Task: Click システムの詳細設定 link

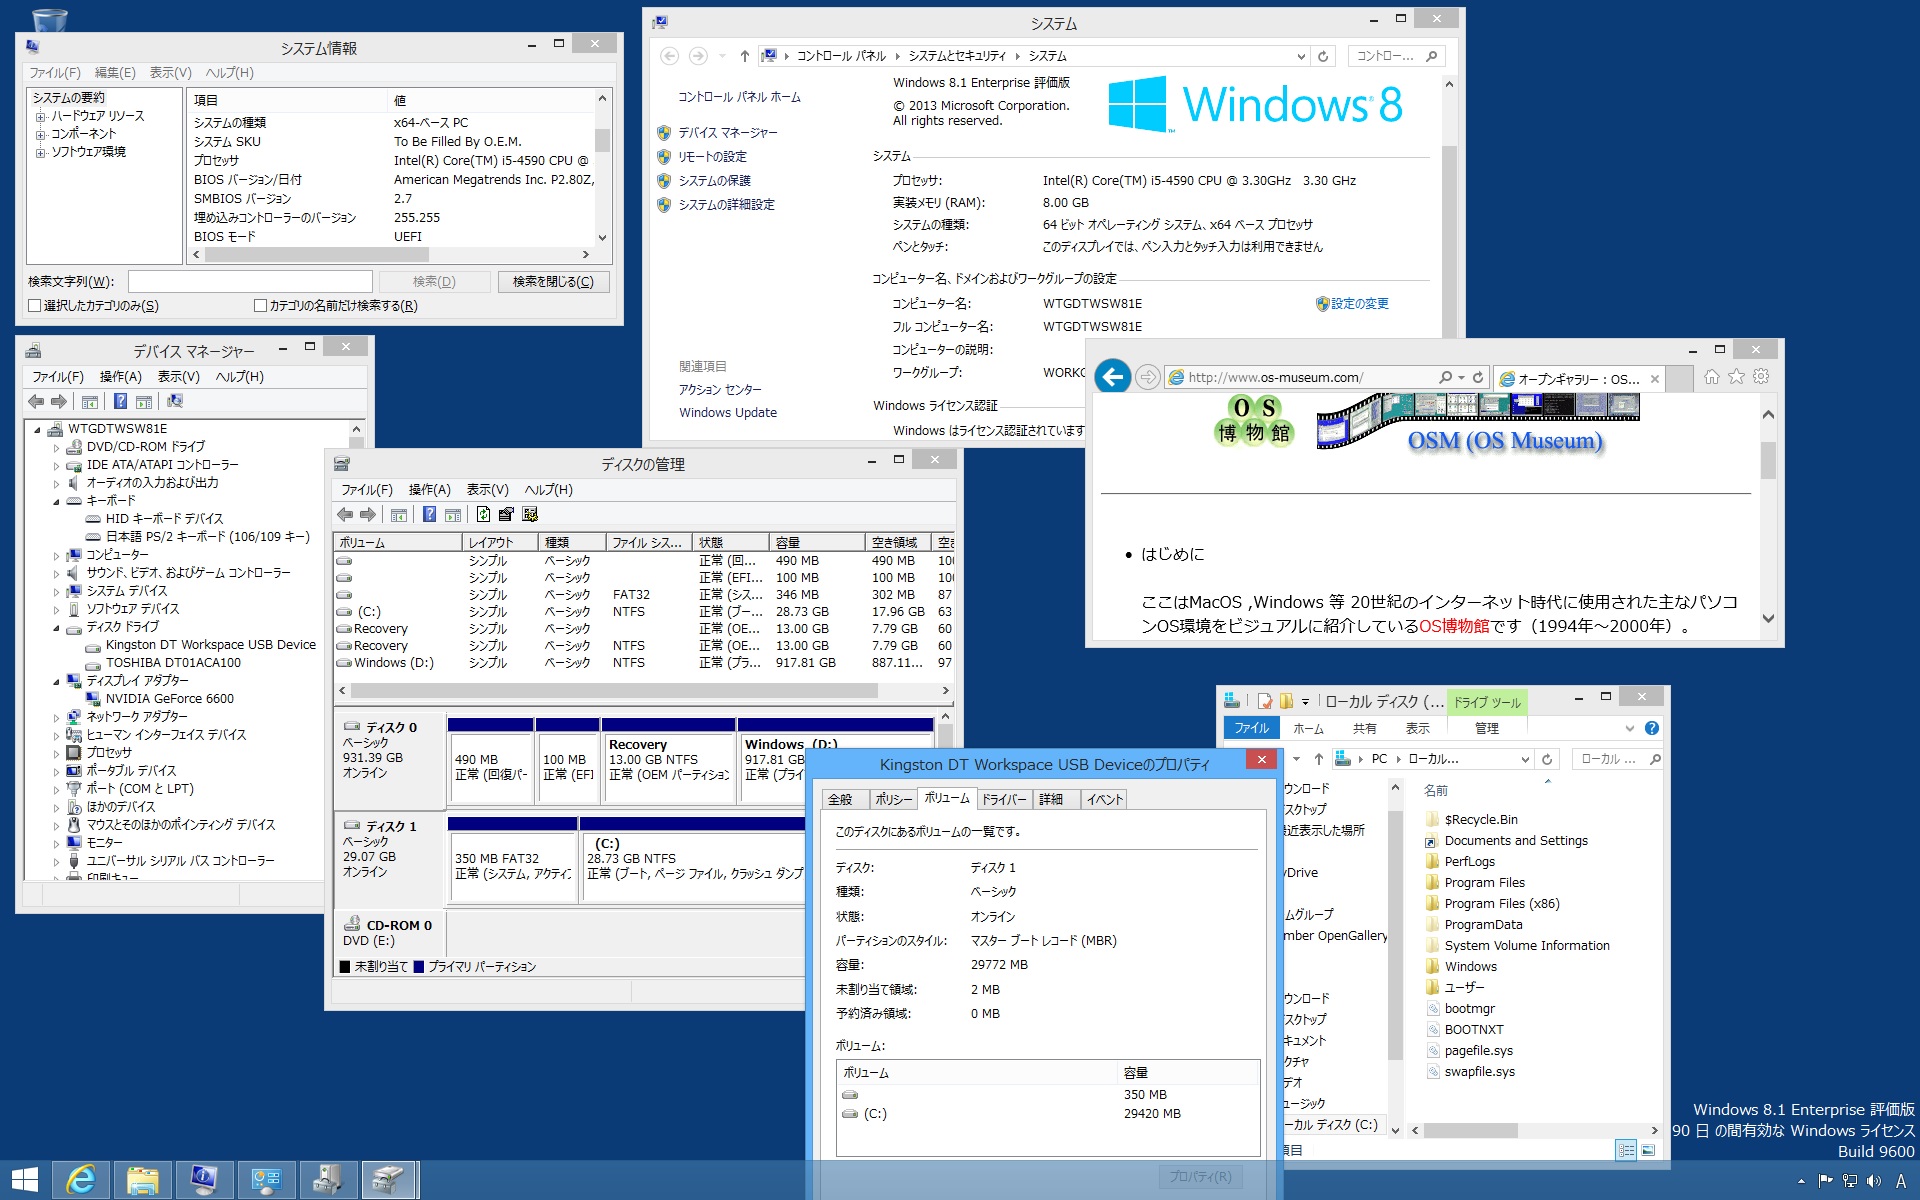Action: click(x=726, y=204)
